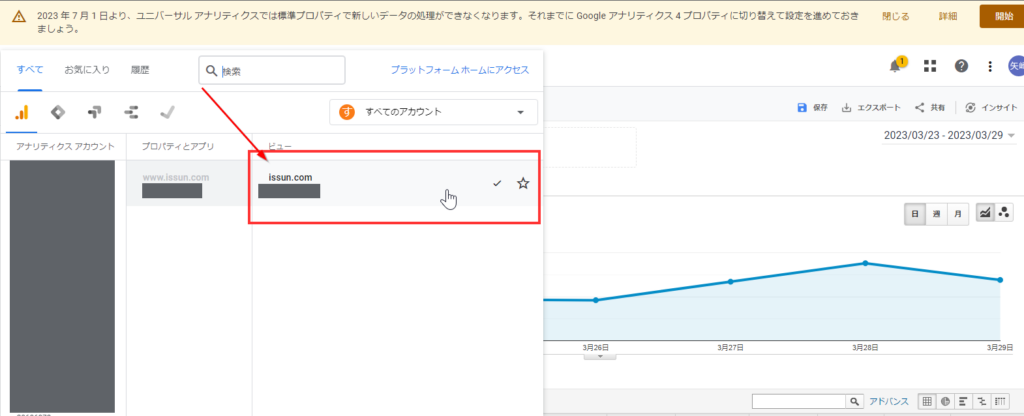This screenshot has width=1024, height=416.
Task: Click the 3月29日 data point on chart
Action: tap(1000, 280)
